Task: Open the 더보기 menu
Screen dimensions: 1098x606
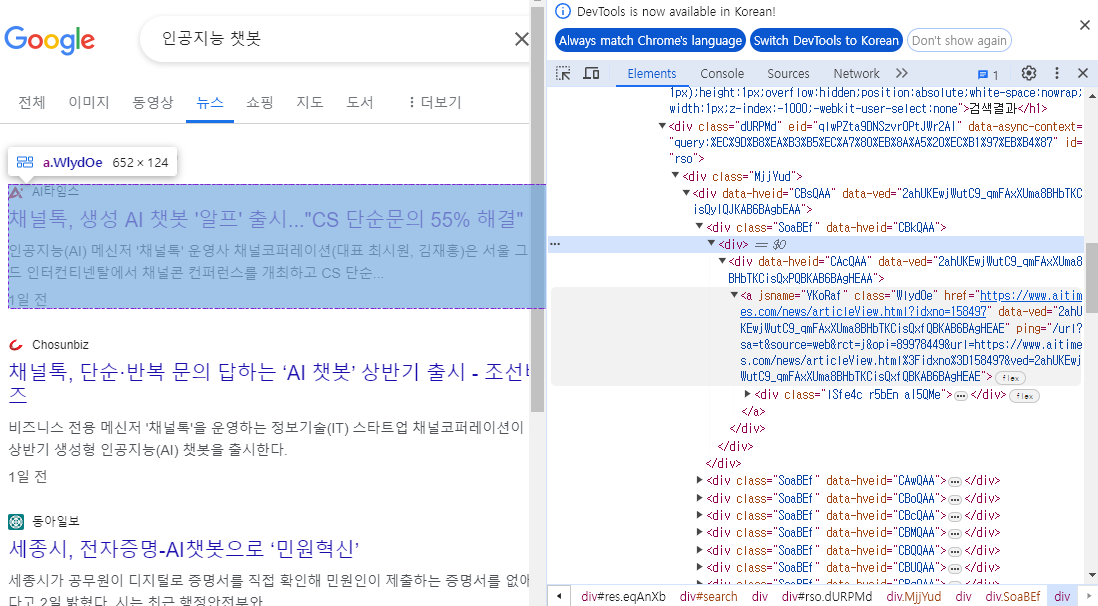Action: pos(434,102)
